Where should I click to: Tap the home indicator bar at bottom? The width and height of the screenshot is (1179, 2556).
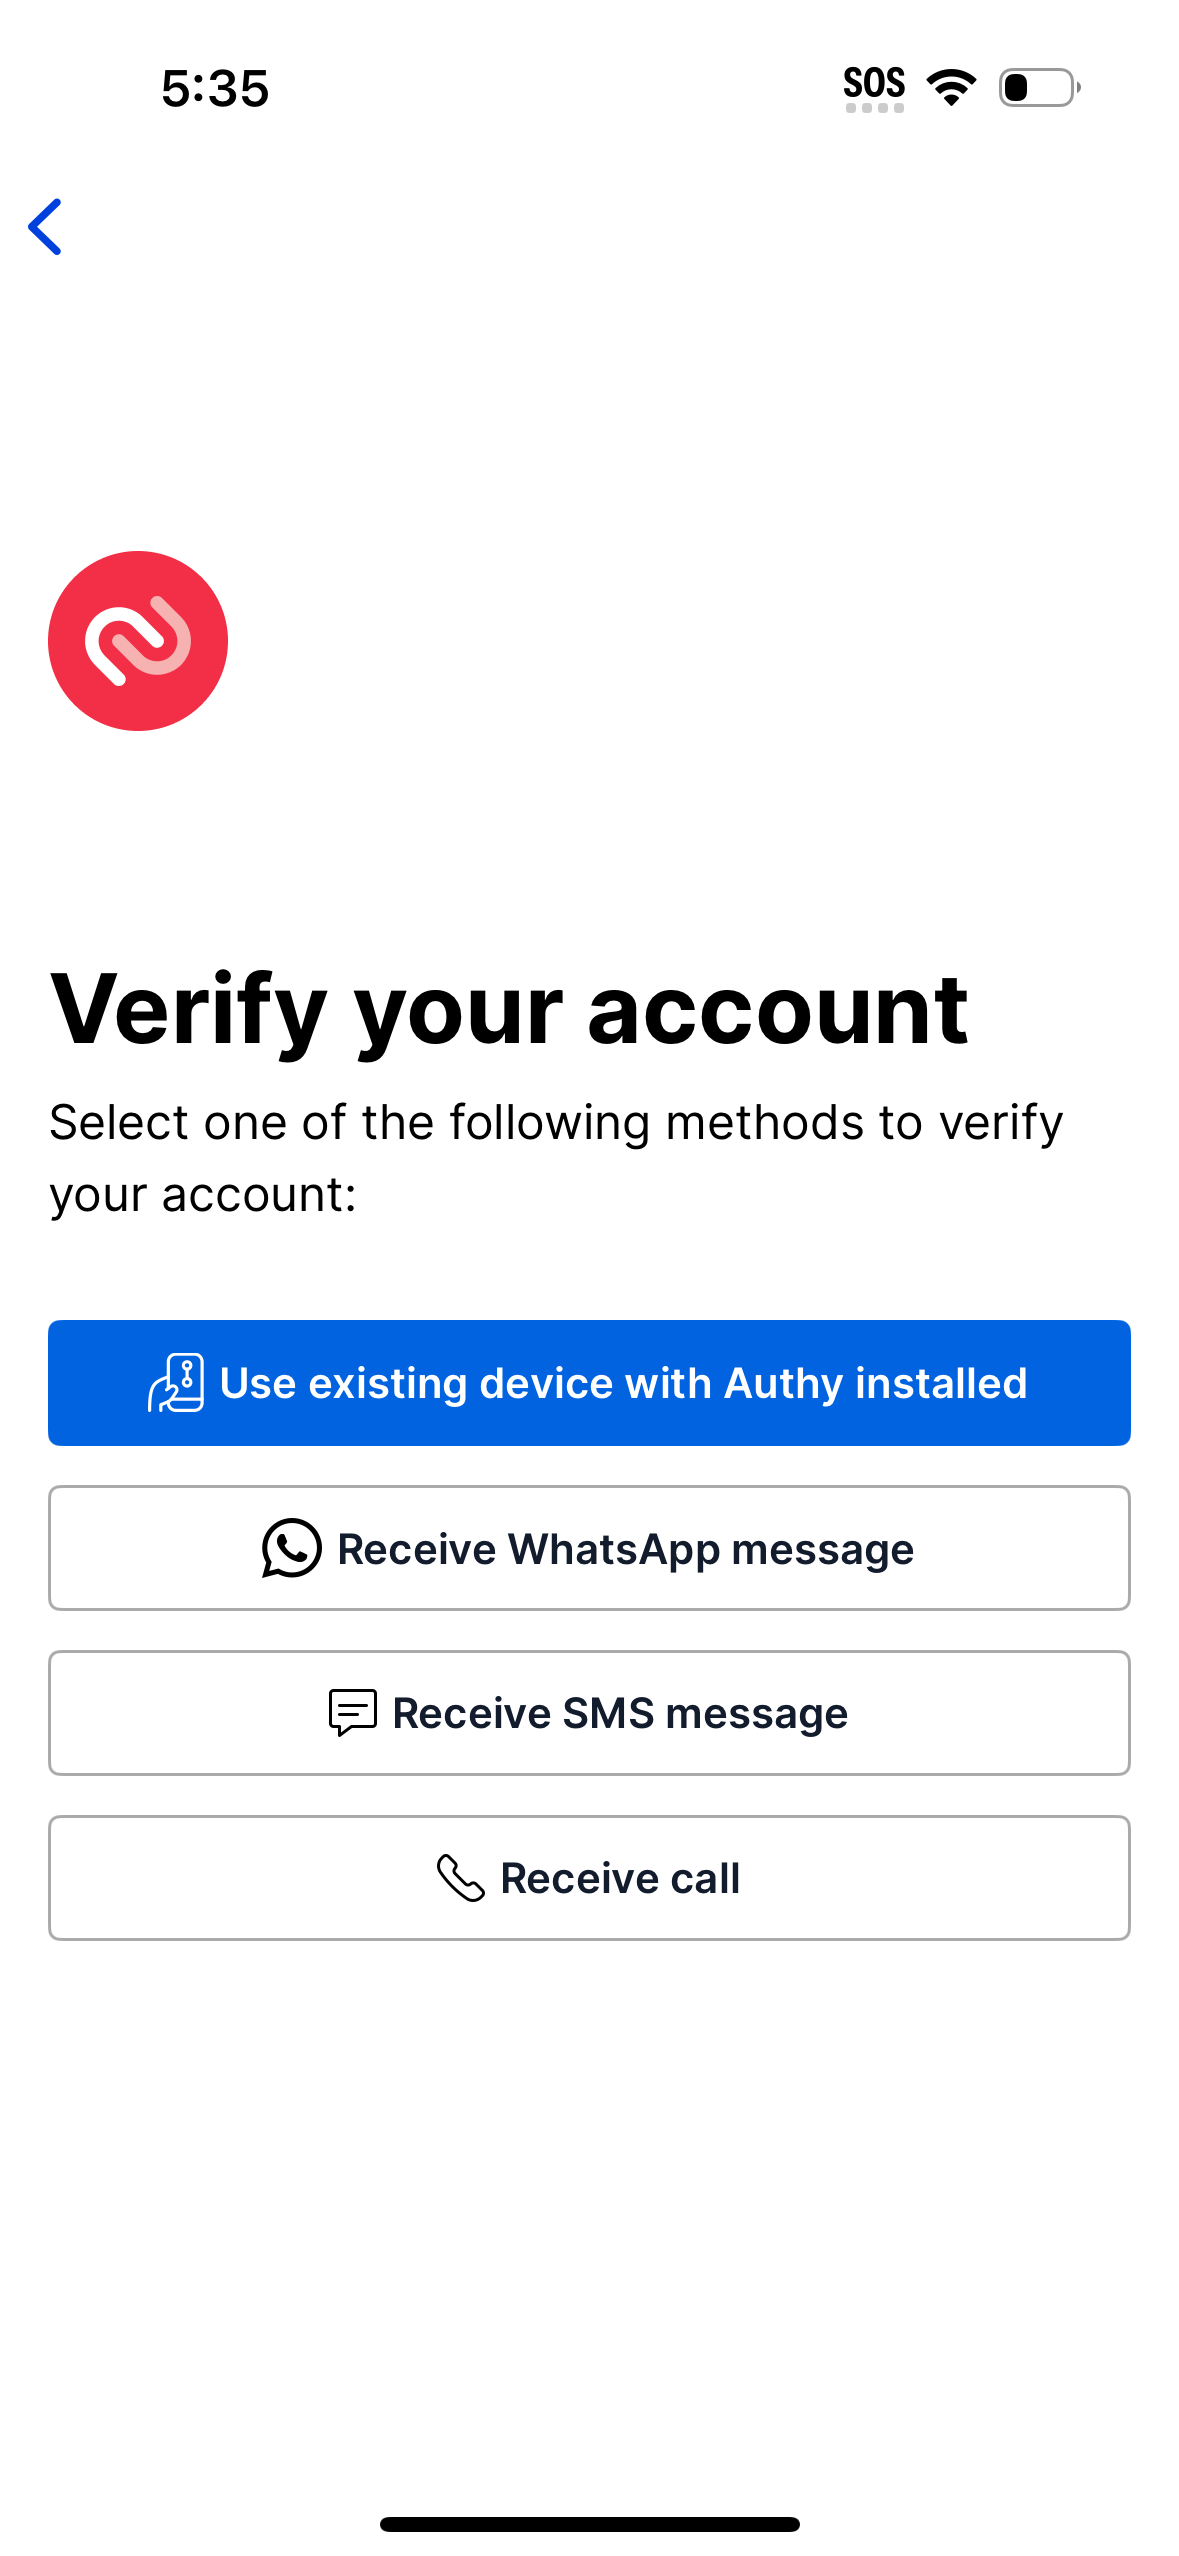pyautogui.click(x=589, y=2522)
